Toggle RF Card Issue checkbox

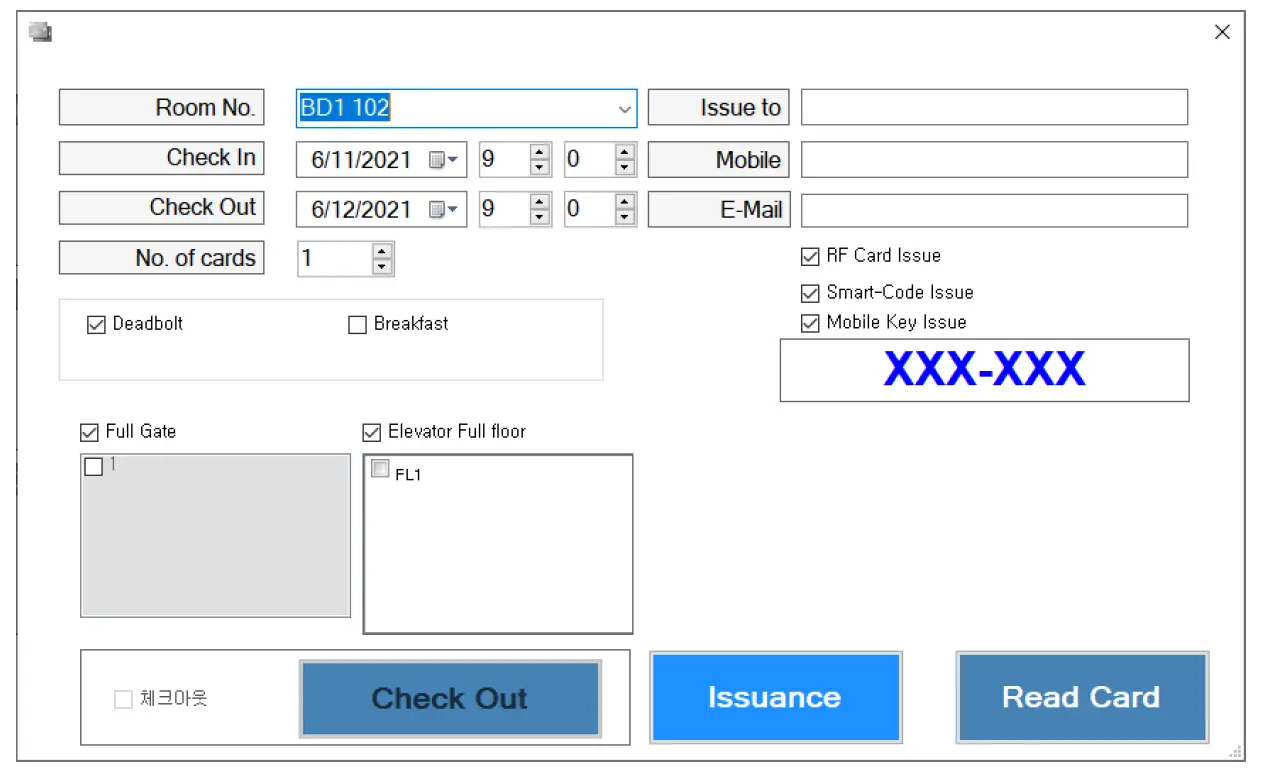click(810, 257)
